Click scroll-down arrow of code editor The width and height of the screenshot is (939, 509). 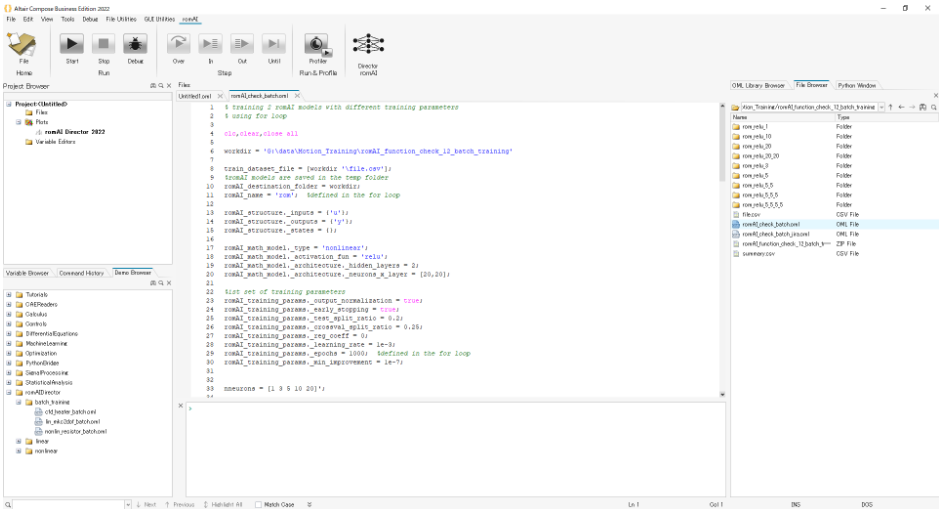pyautogui.click(x=722, y=395)
